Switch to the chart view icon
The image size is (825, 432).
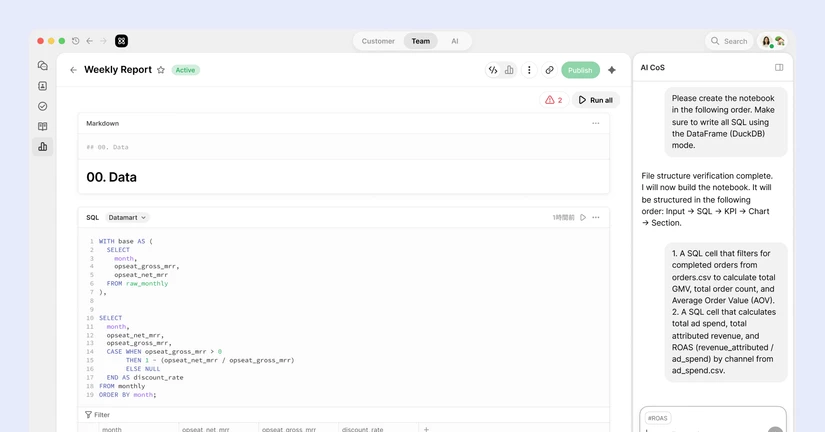[x=509, y=70]
